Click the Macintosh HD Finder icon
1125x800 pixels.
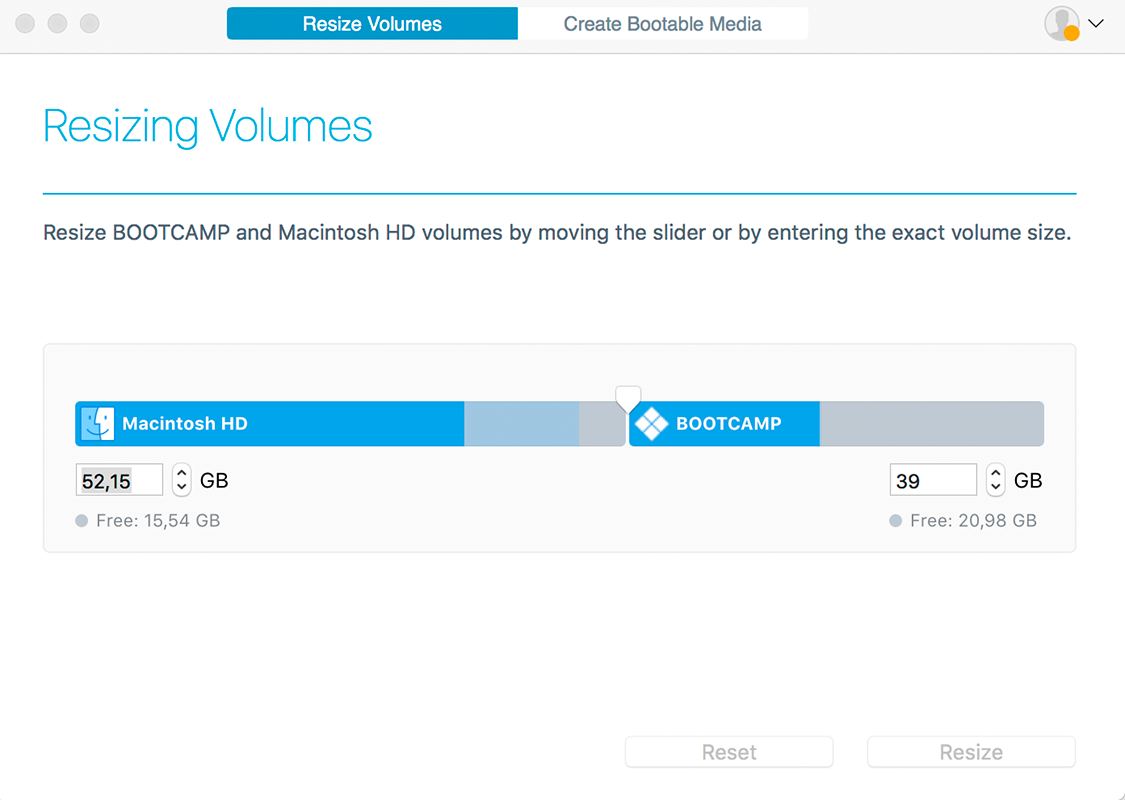pos(97,423)
